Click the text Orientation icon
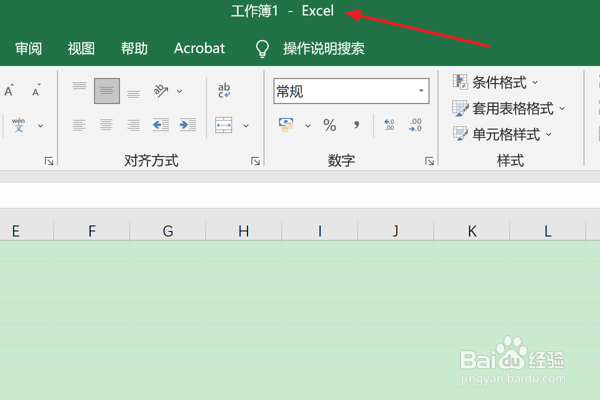 (161, 90)
